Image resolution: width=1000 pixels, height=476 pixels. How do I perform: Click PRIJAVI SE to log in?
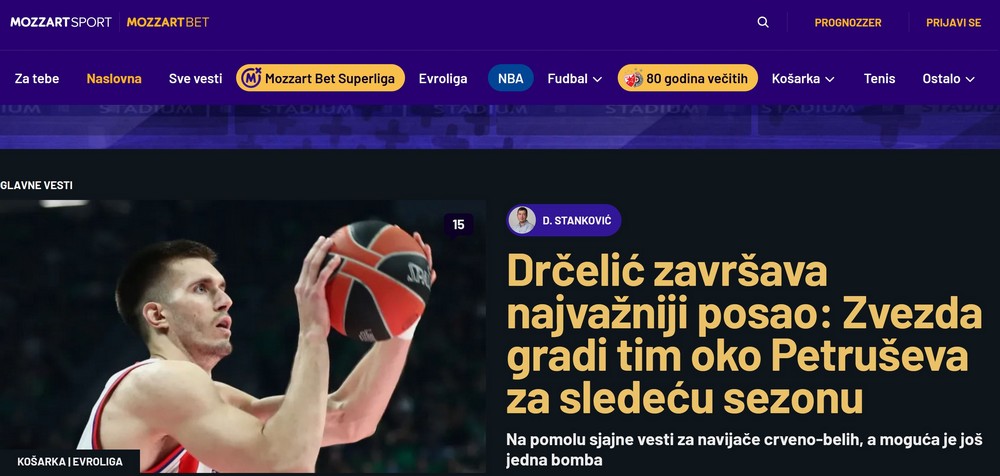(x=953, y=22)
